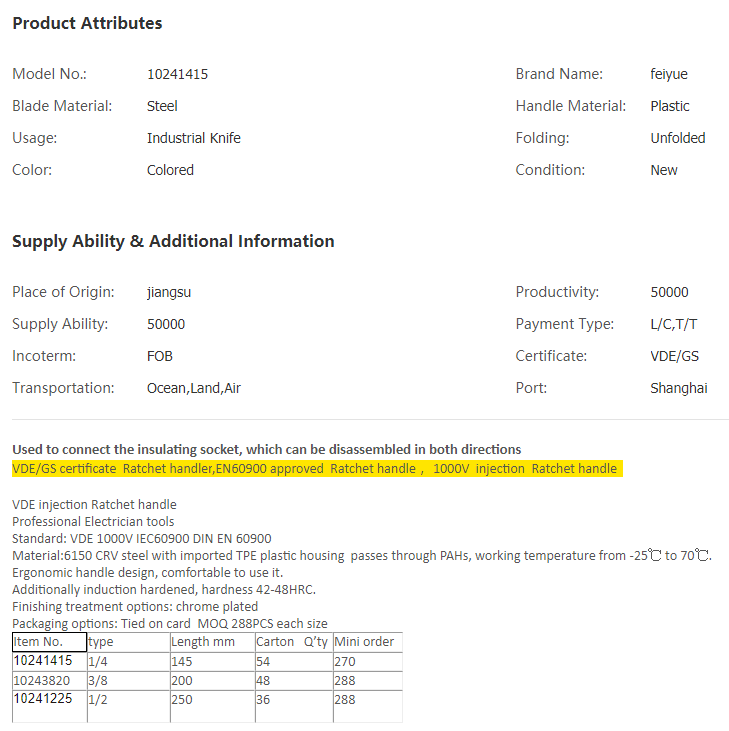Click the Payment Type value L/C,T/T
The width and height of the screenshot is (729, 731).
674,324
